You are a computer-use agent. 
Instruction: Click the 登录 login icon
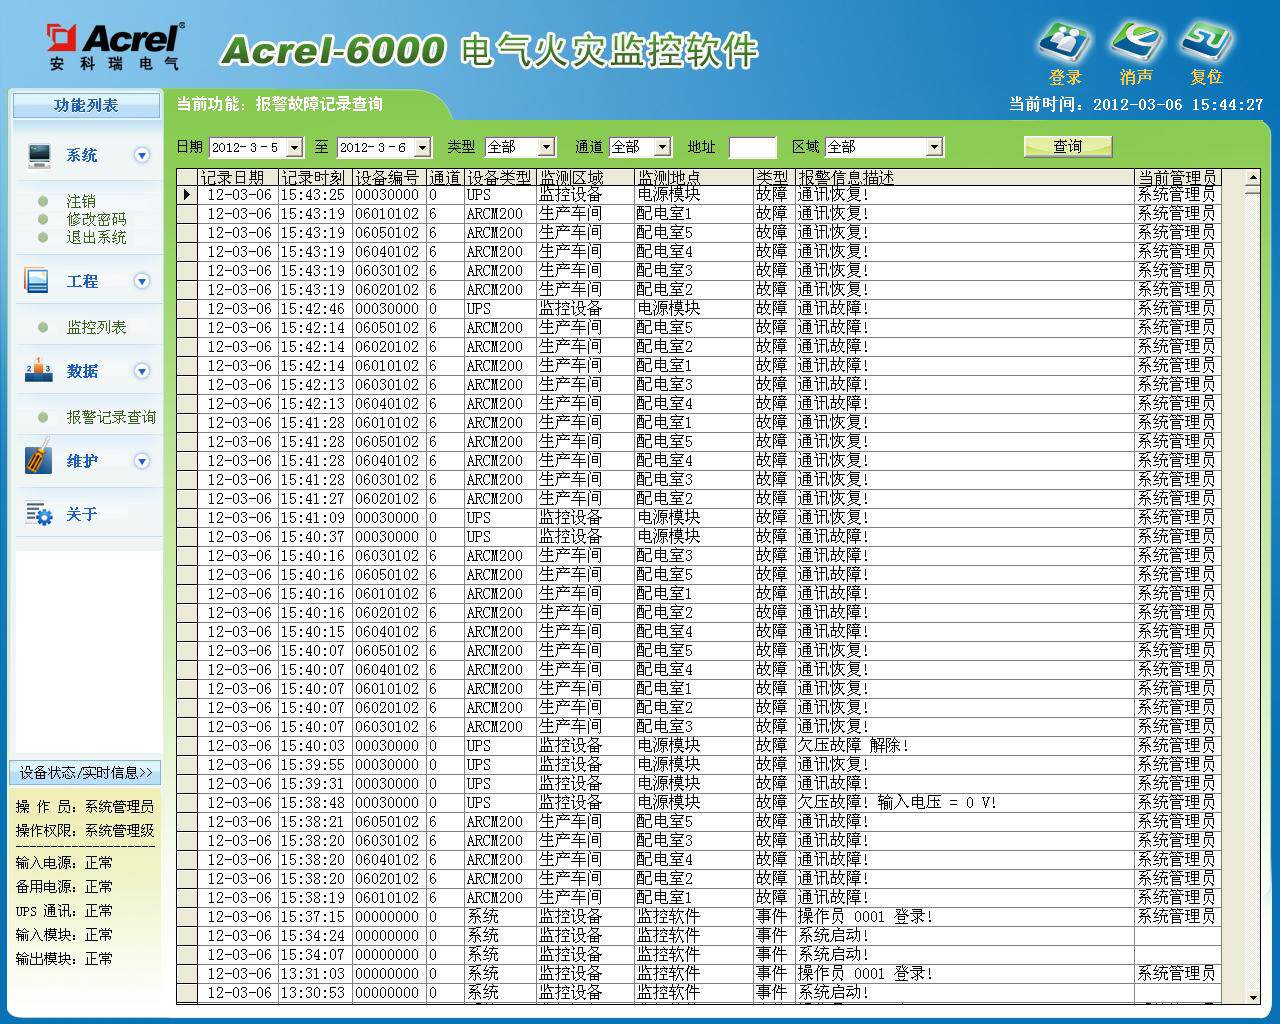[x=1065, y=44]
